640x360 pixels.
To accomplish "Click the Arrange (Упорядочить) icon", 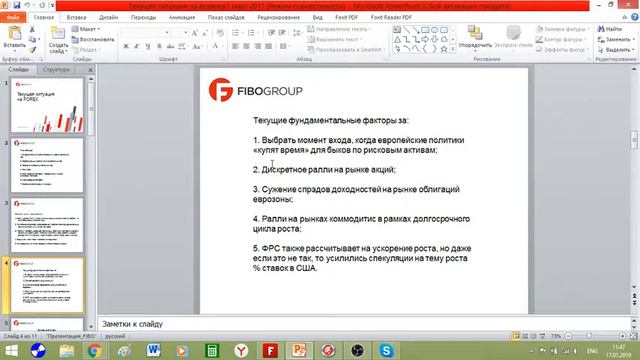I will click(x=475, y=33).
